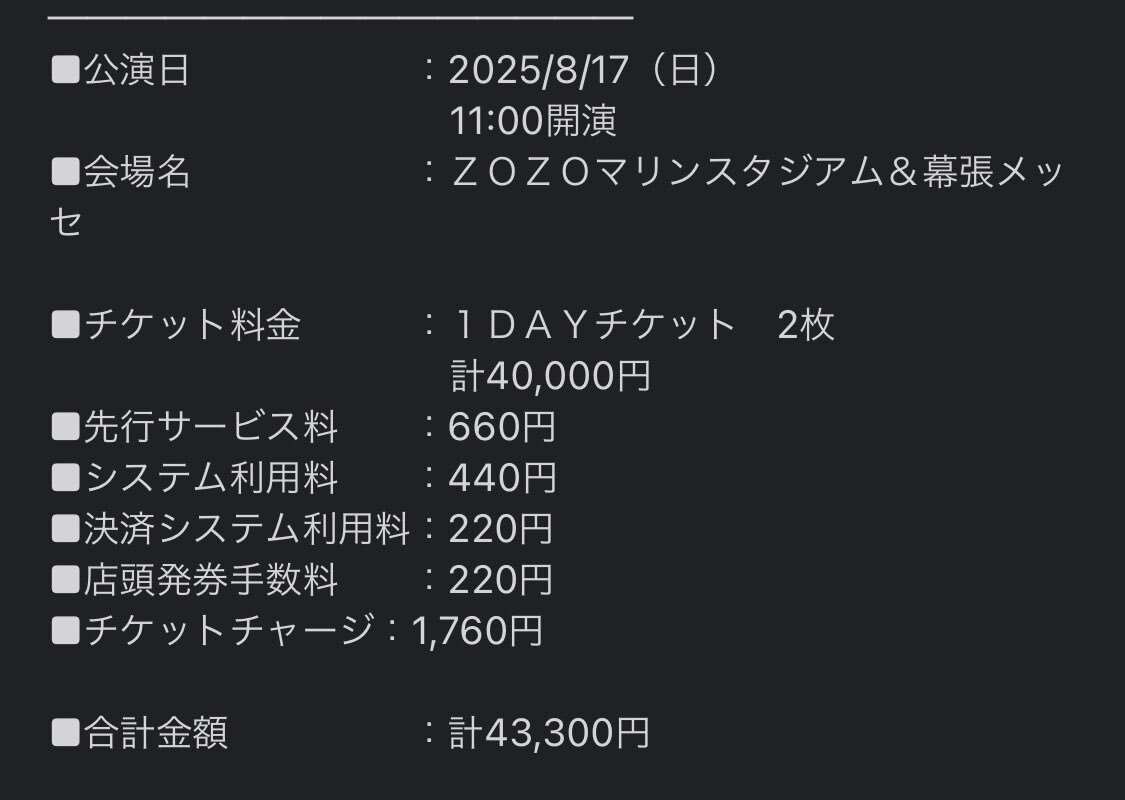Click the bullet square before チケット料金
1125x800 pixels.
[x=65, y=325]
